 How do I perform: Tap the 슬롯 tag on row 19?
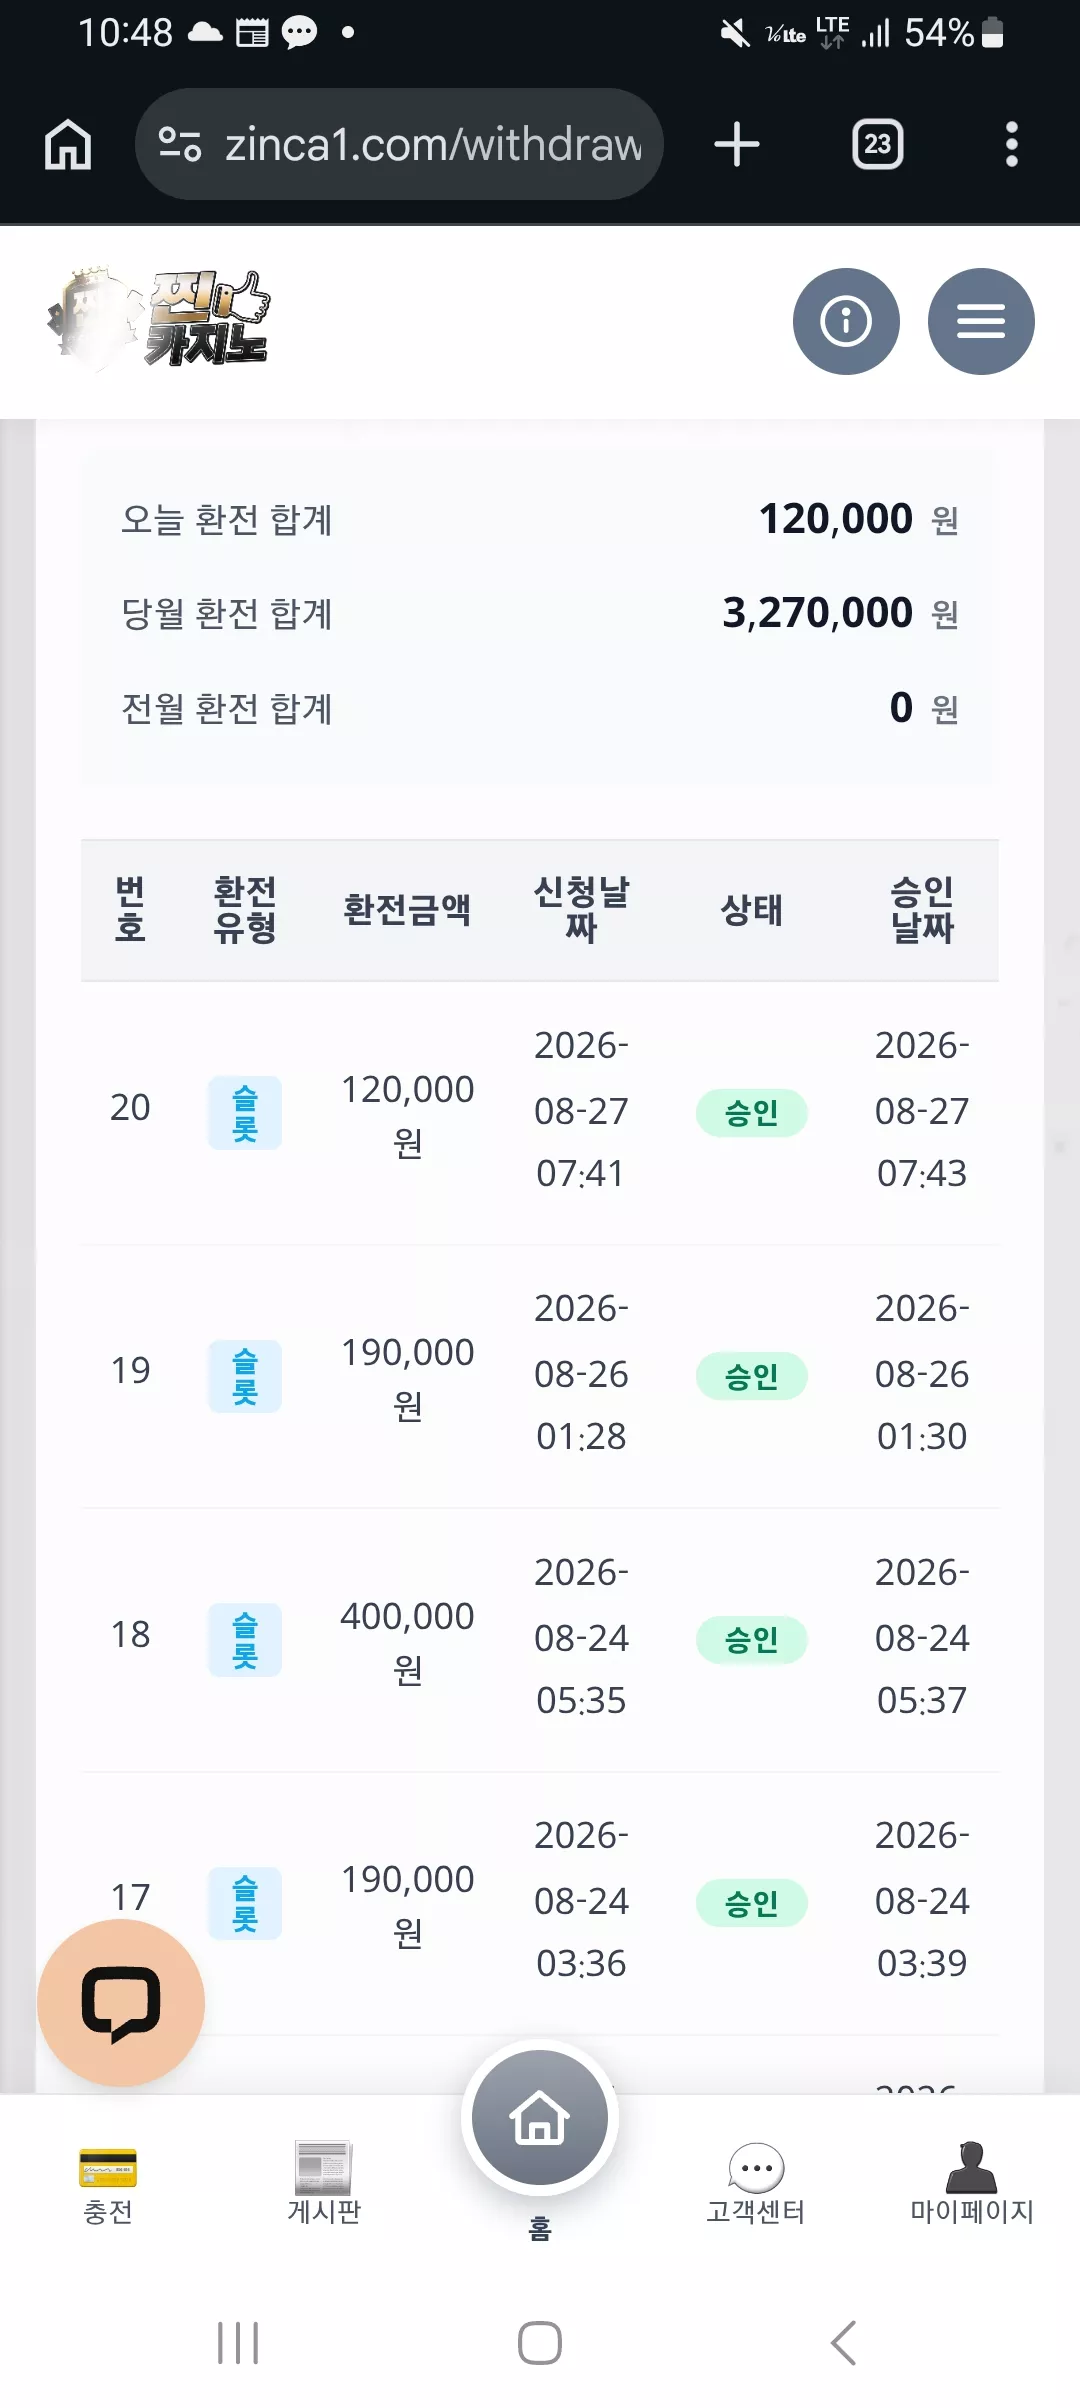(x=245, y=1376)
